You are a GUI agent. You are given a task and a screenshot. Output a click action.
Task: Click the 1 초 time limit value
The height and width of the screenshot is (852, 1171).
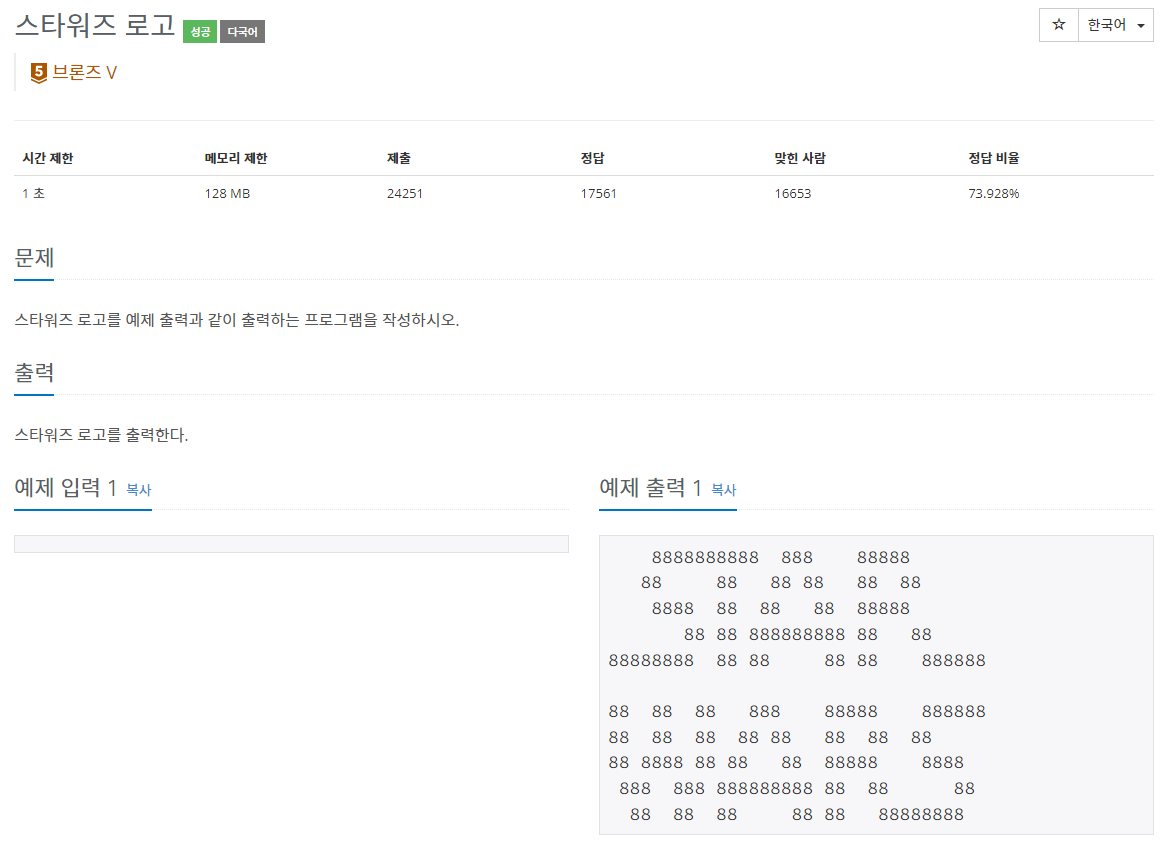pos(34,193)
